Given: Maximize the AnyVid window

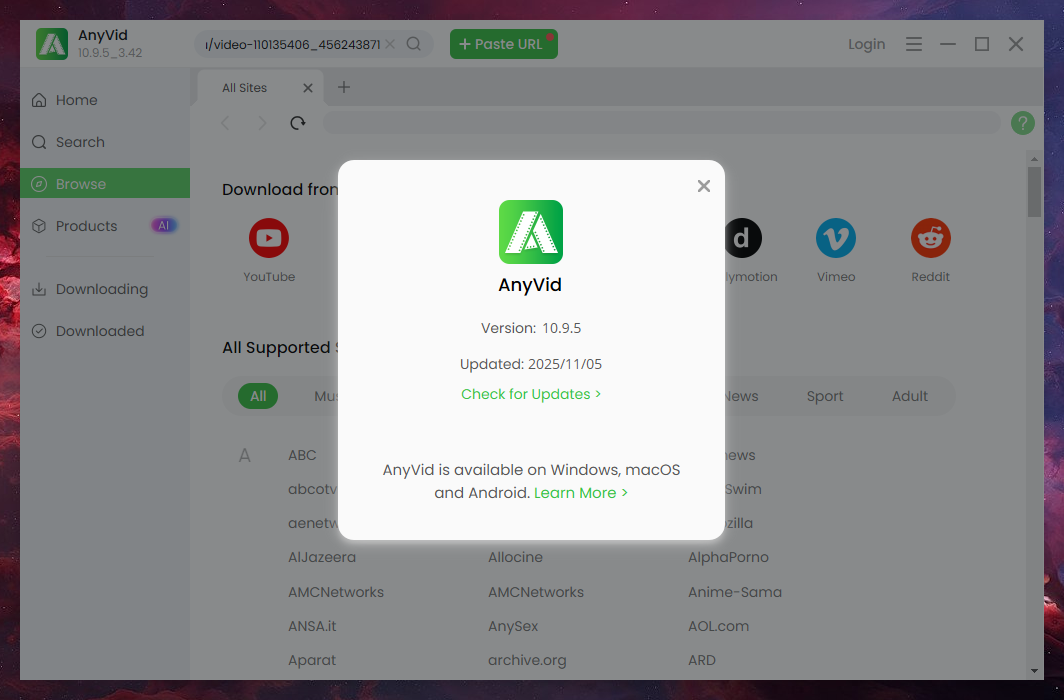Looking at the screenshot, I should (982, 44).
